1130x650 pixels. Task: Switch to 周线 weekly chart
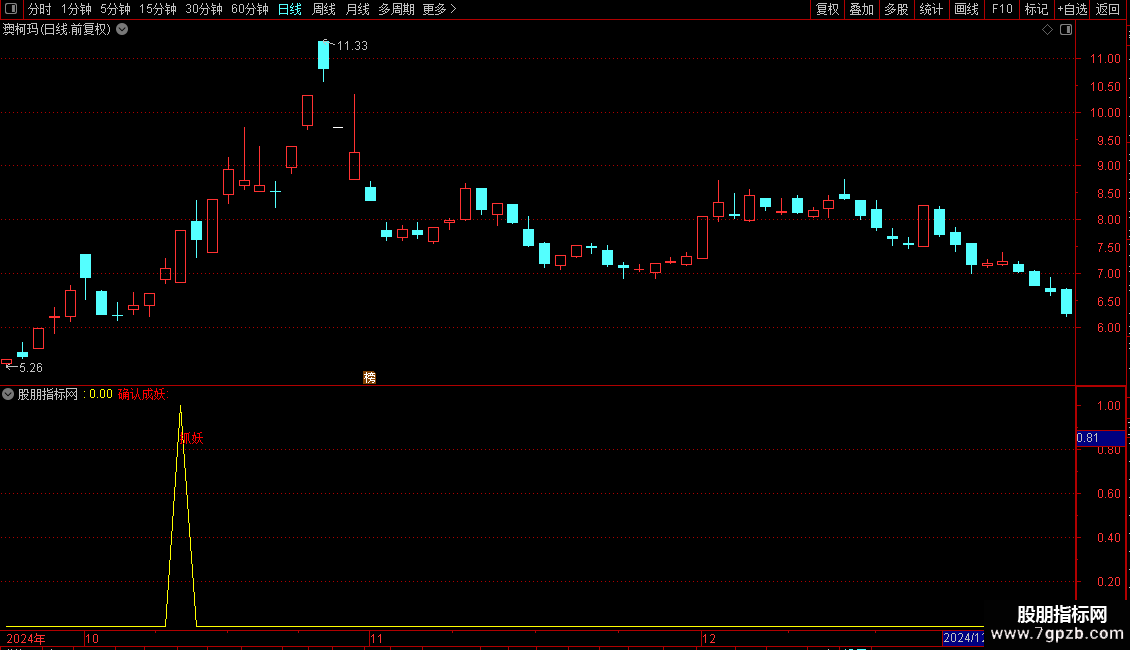tap(324, 9)
